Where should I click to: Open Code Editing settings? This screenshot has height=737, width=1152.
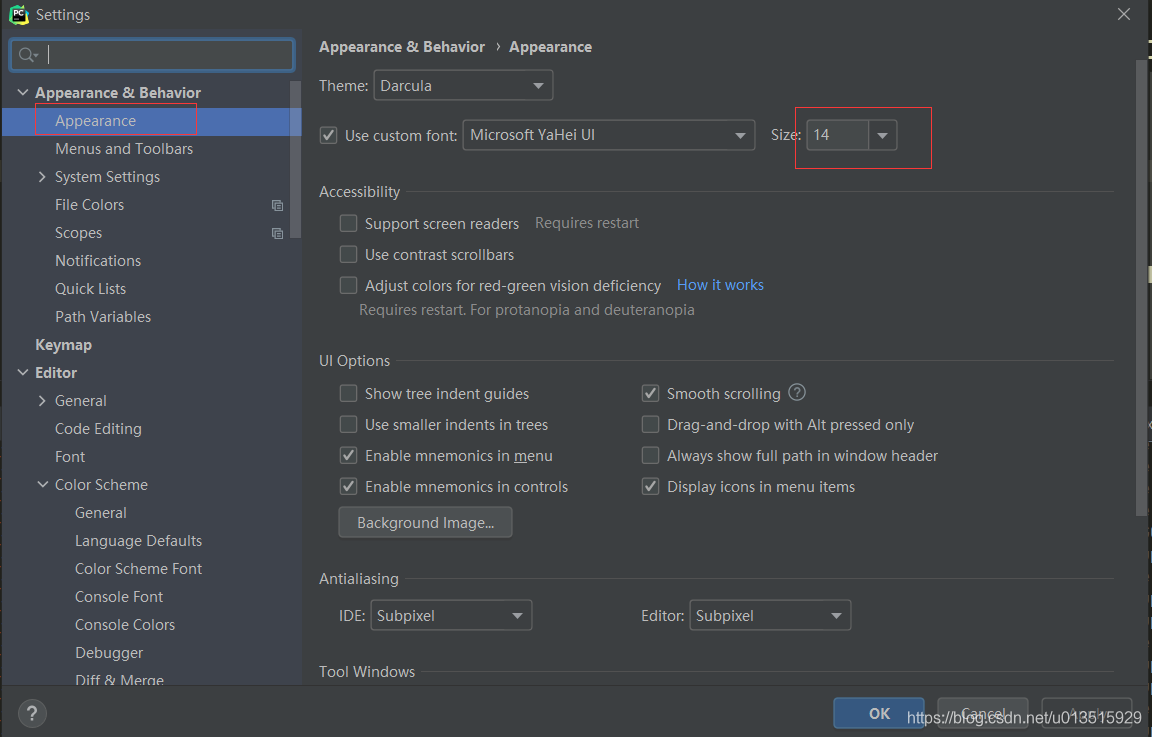(98, 429)
